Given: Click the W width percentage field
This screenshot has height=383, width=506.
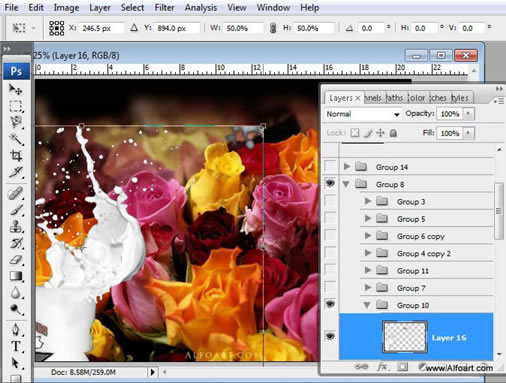Looking at the screenshot, I should click(243, 28).
